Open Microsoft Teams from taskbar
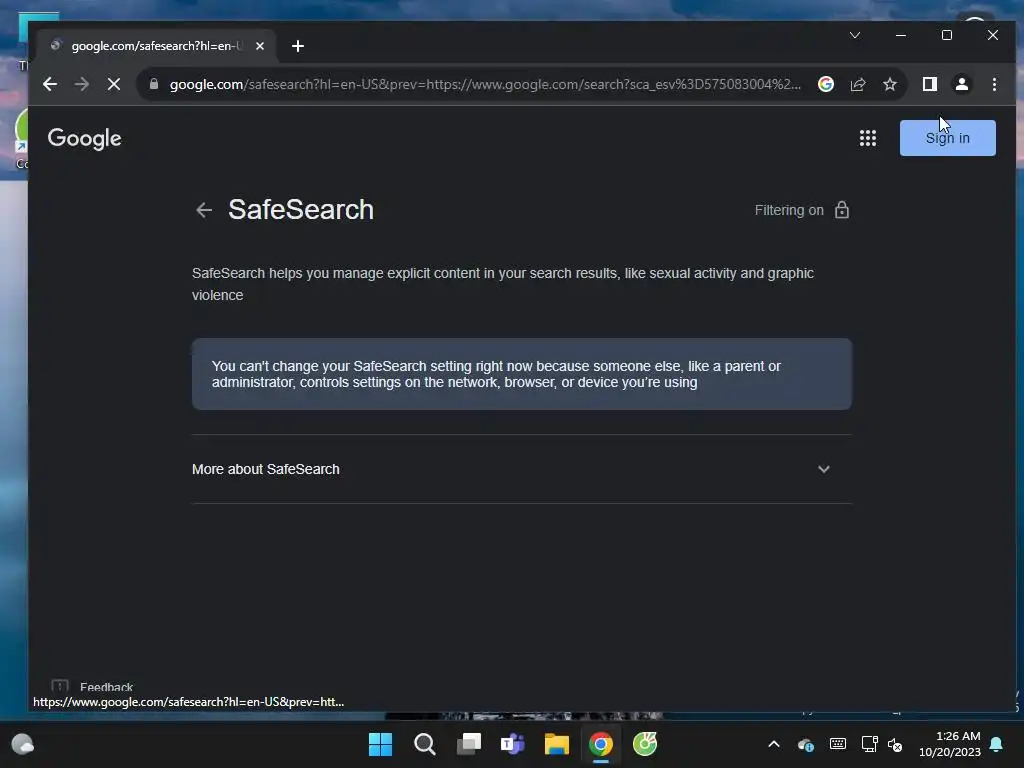Image resolution: width=1024 pixels, height=768 pixels. [513, 744]
